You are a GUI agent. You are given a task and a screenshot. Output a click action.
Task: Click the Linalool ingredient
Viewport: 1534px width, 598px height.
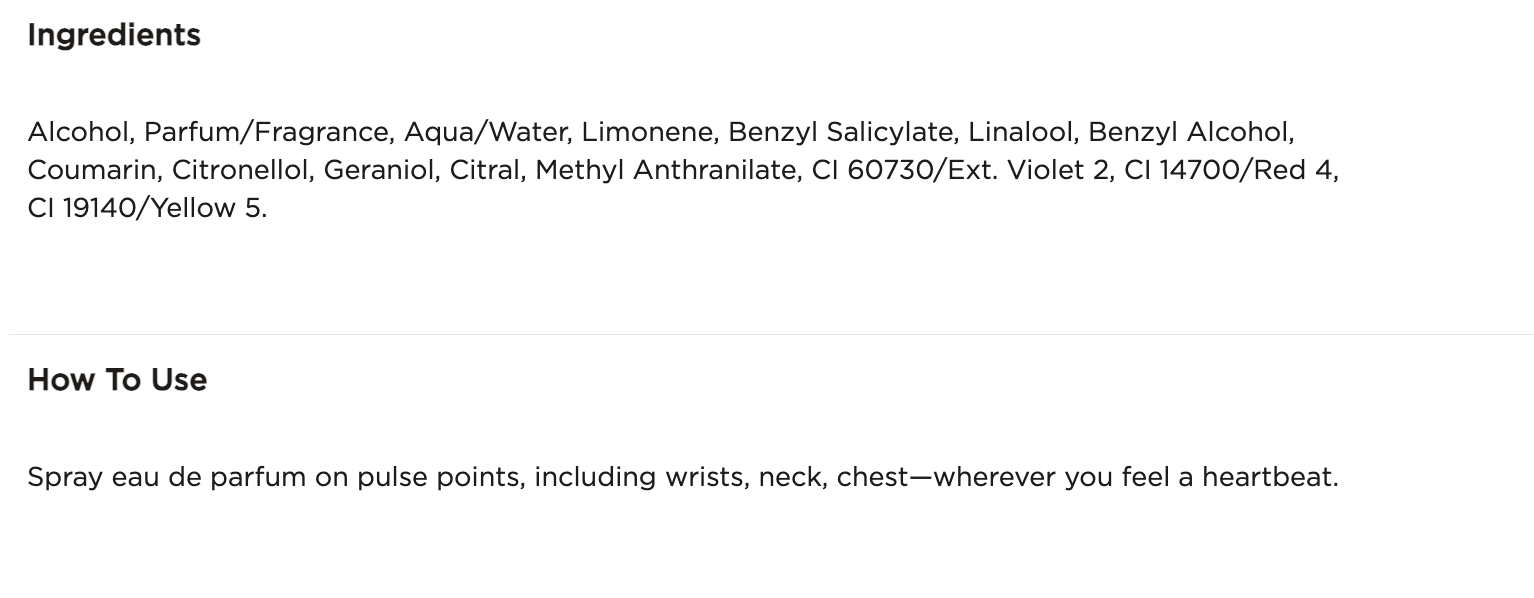[x=1020, y=132]
